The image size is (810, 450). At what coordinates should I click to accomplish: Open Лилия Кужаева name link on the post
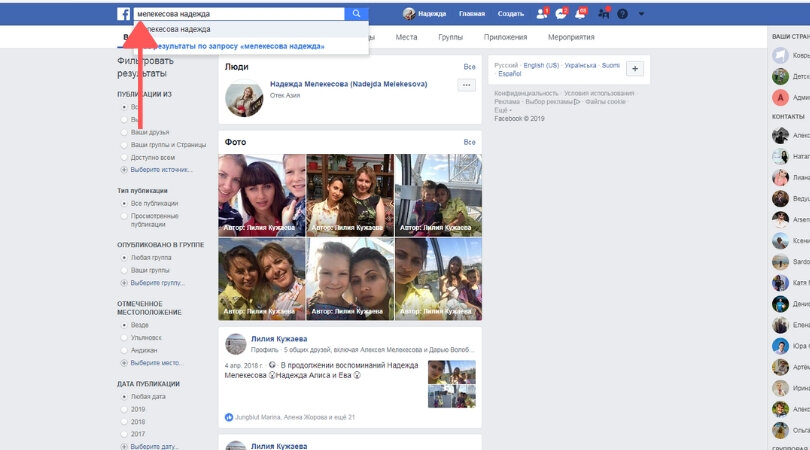tap(279, 339)
